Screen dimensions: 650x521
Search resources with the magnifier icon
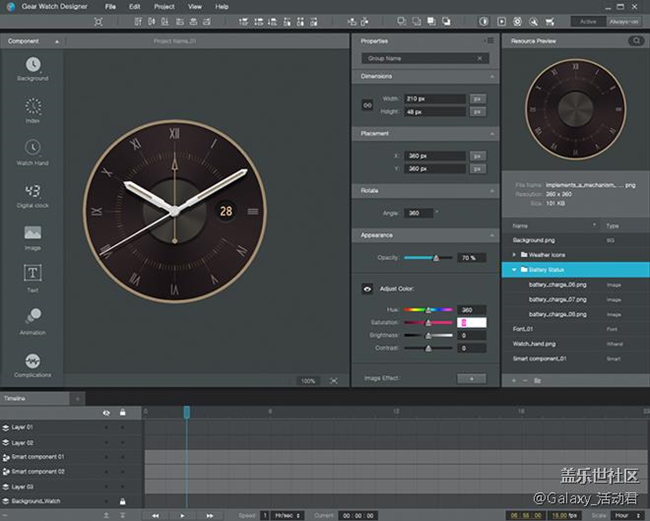tap(635, 41)
